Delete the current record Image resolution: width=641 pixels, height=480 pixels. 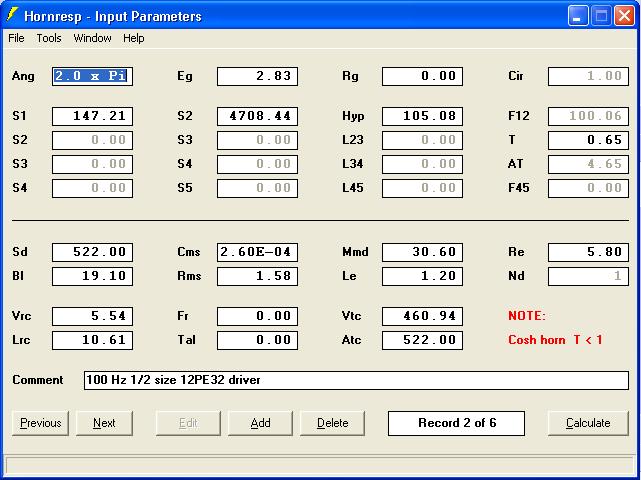pyautogui.click(x=332, y=423)
